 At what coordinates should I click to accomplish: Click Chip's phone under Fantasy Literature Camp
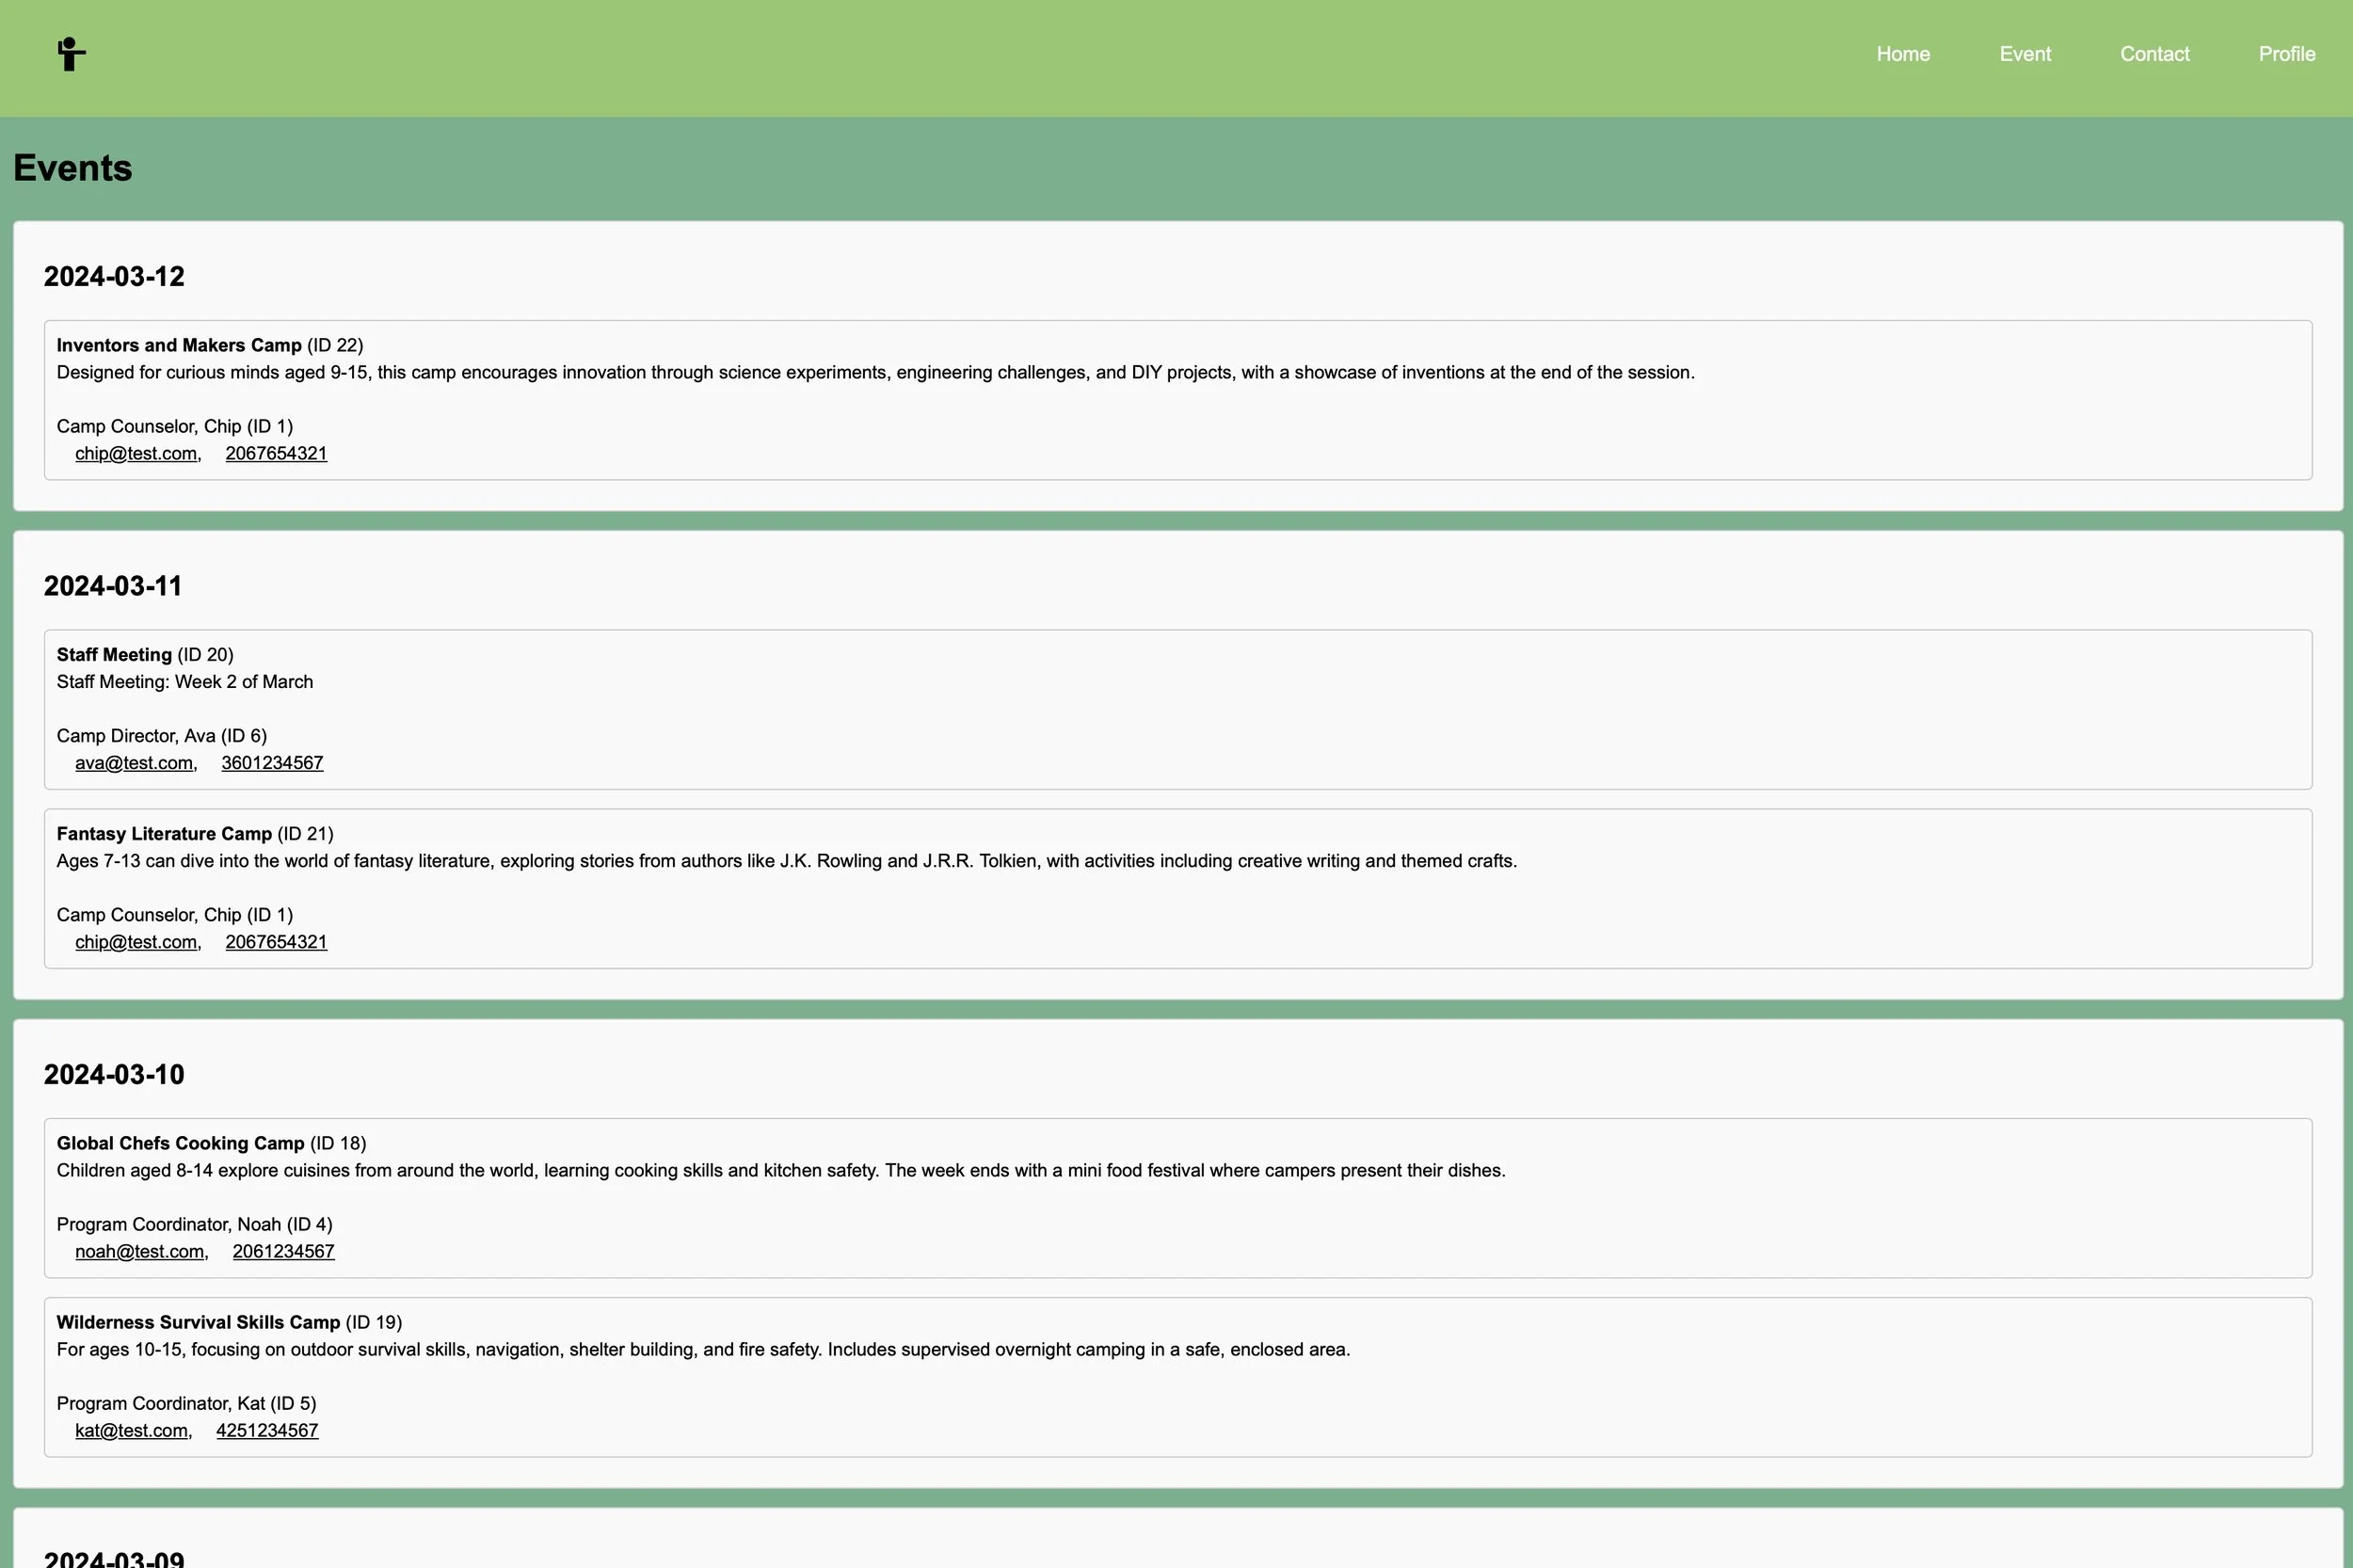point(276,942)
